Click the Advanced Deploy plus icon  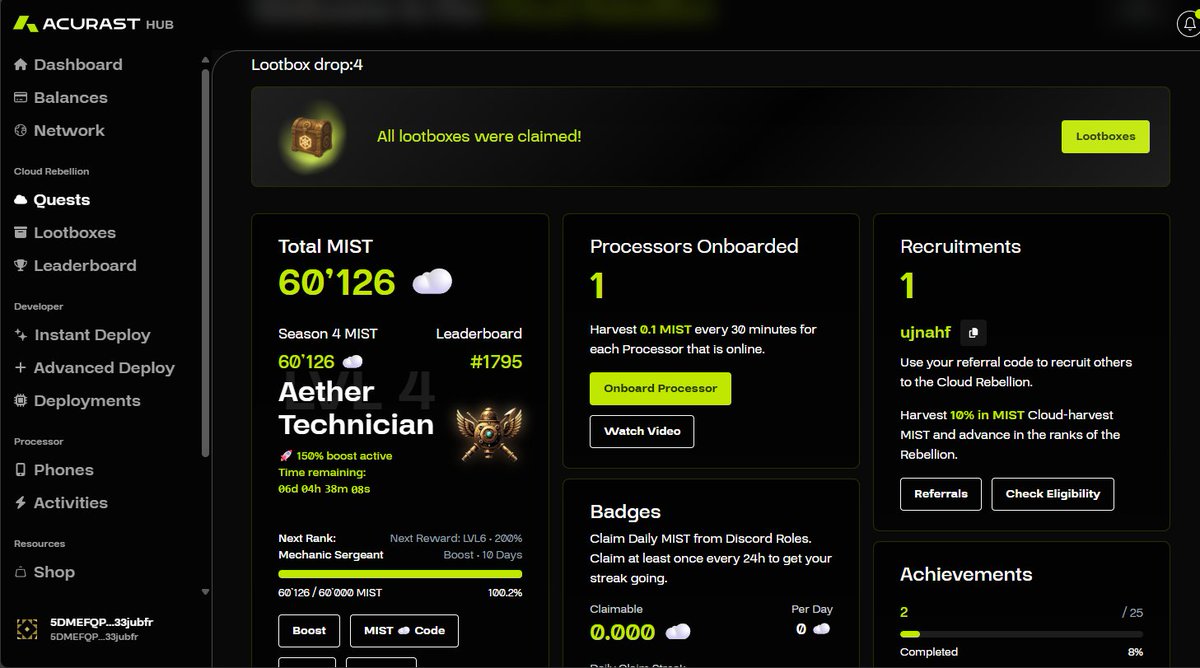pyautogui.click(x=20, y=368)
